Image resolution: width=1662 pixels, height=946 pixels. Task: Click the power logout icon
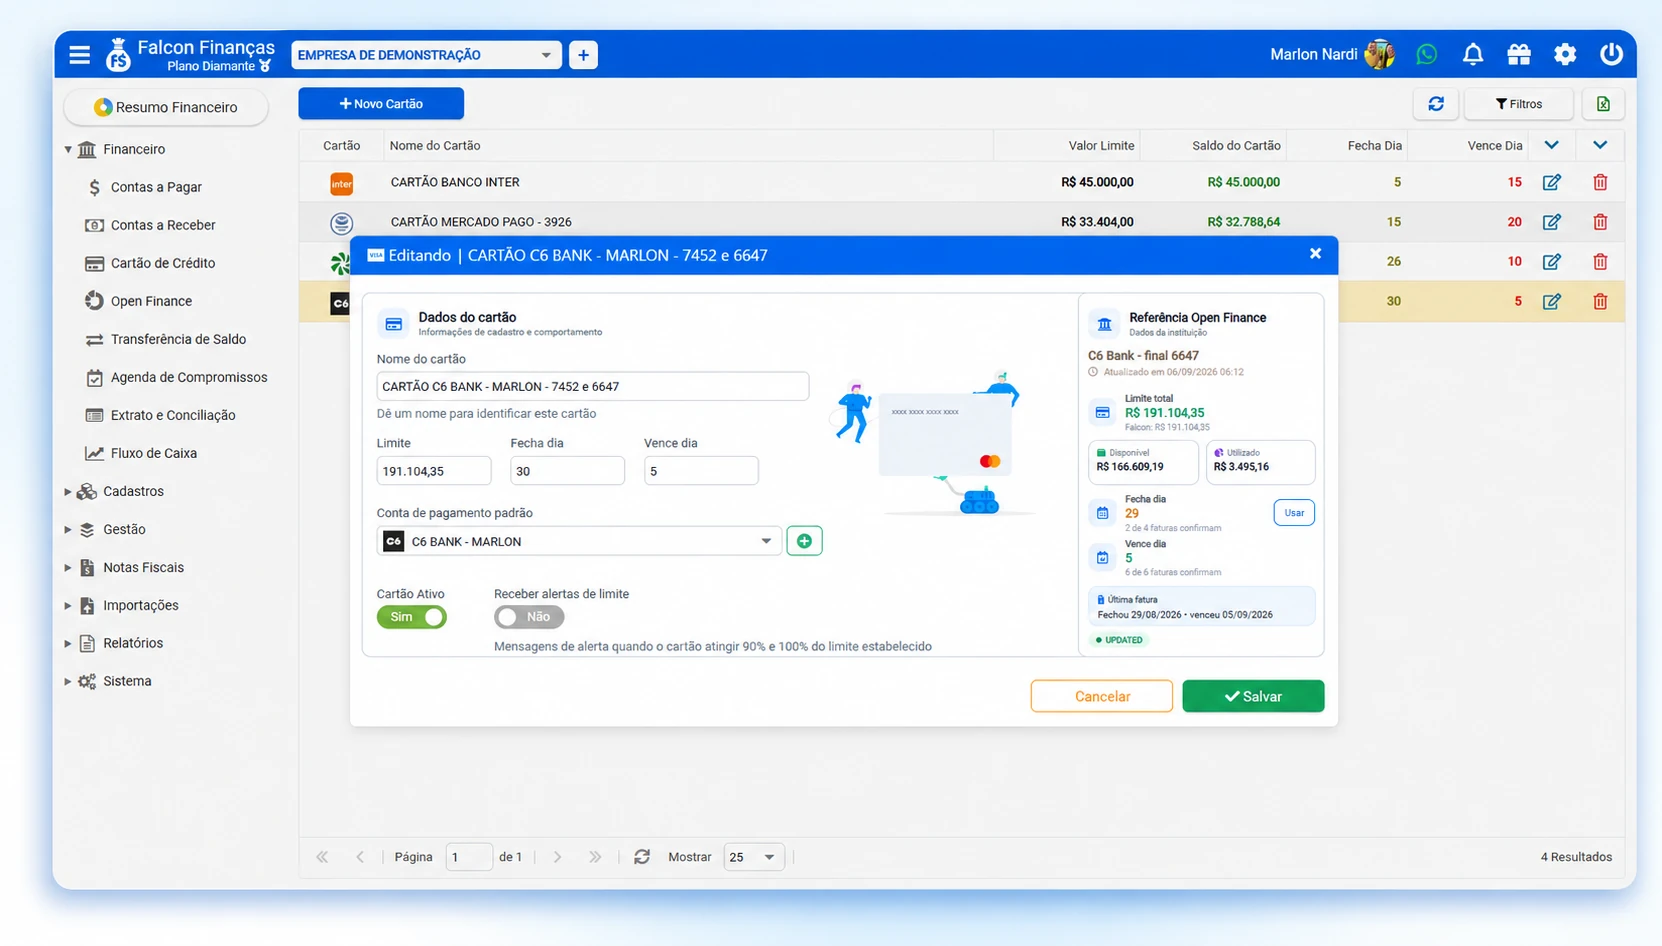pyautogui.click(x=1611, y=54)
